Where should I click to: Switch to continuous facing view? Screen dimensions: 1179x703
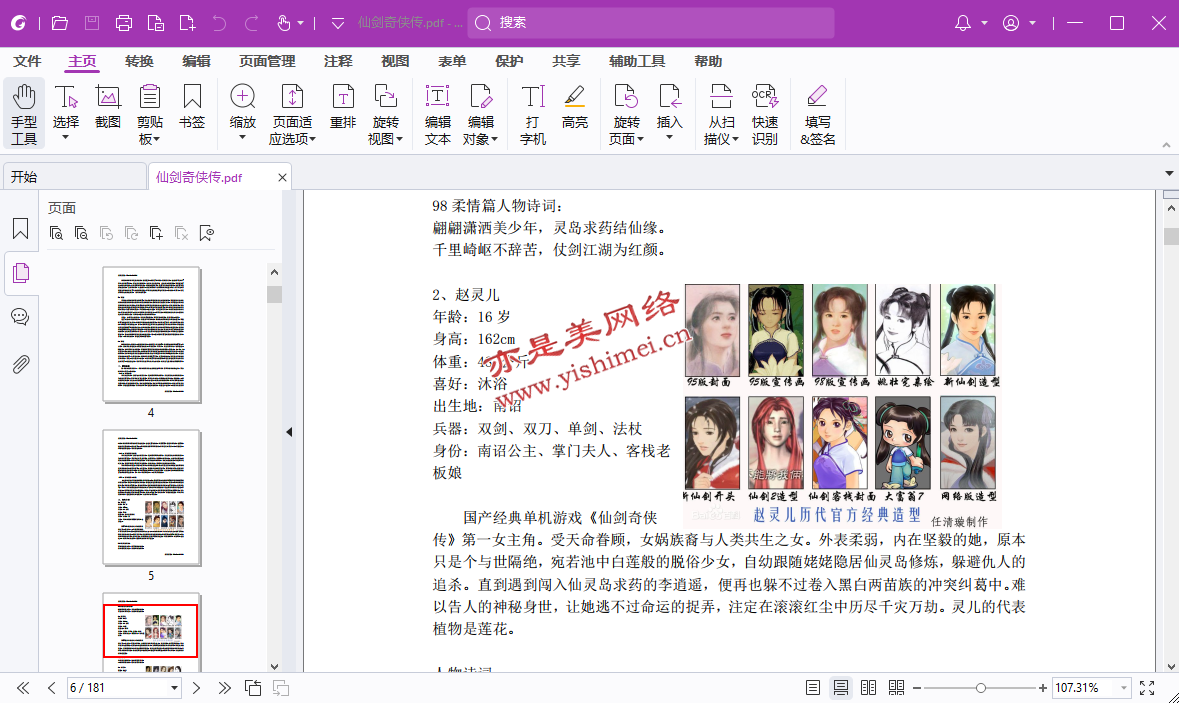click(x=896, y=688)
